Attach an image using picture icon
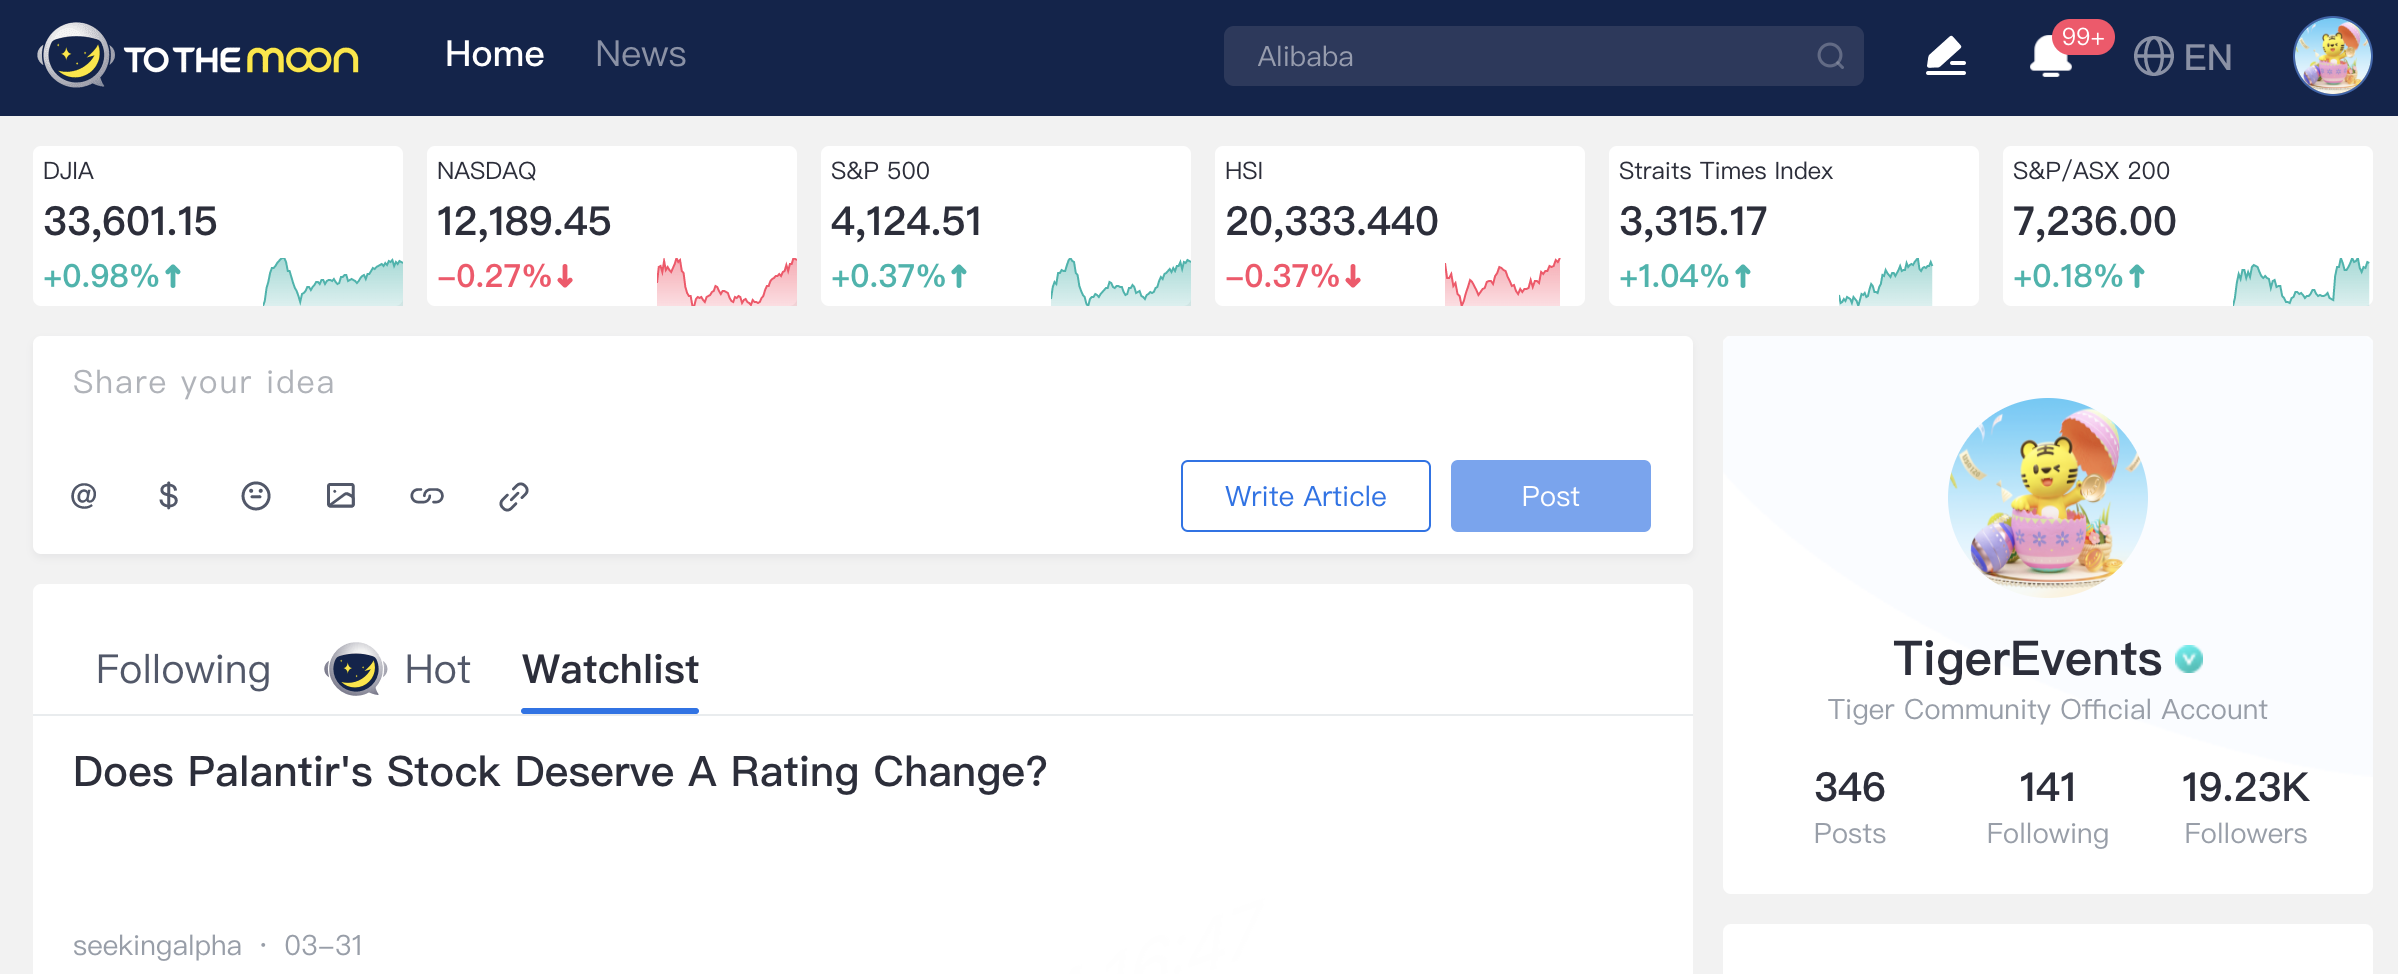2398x974 pixels. tap(341, 496)
